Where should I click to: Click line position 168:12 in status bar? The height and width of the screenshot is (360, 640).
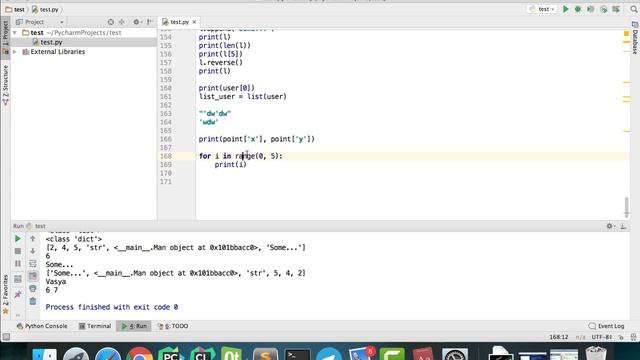tap(558, 337)
